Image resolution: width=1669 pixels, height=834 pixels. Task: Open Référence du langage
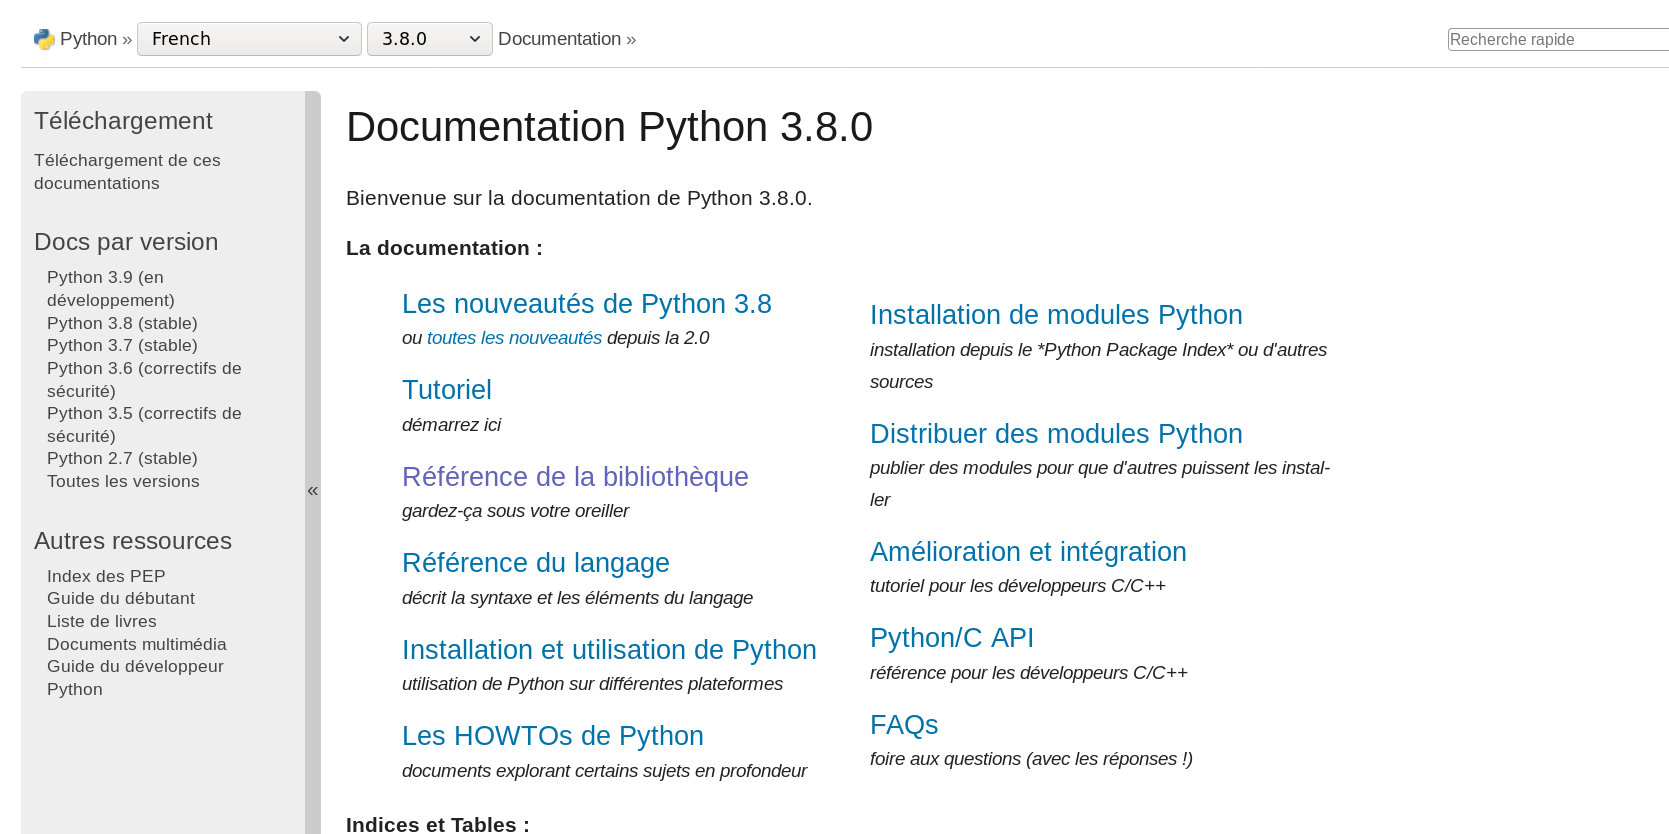535,563
